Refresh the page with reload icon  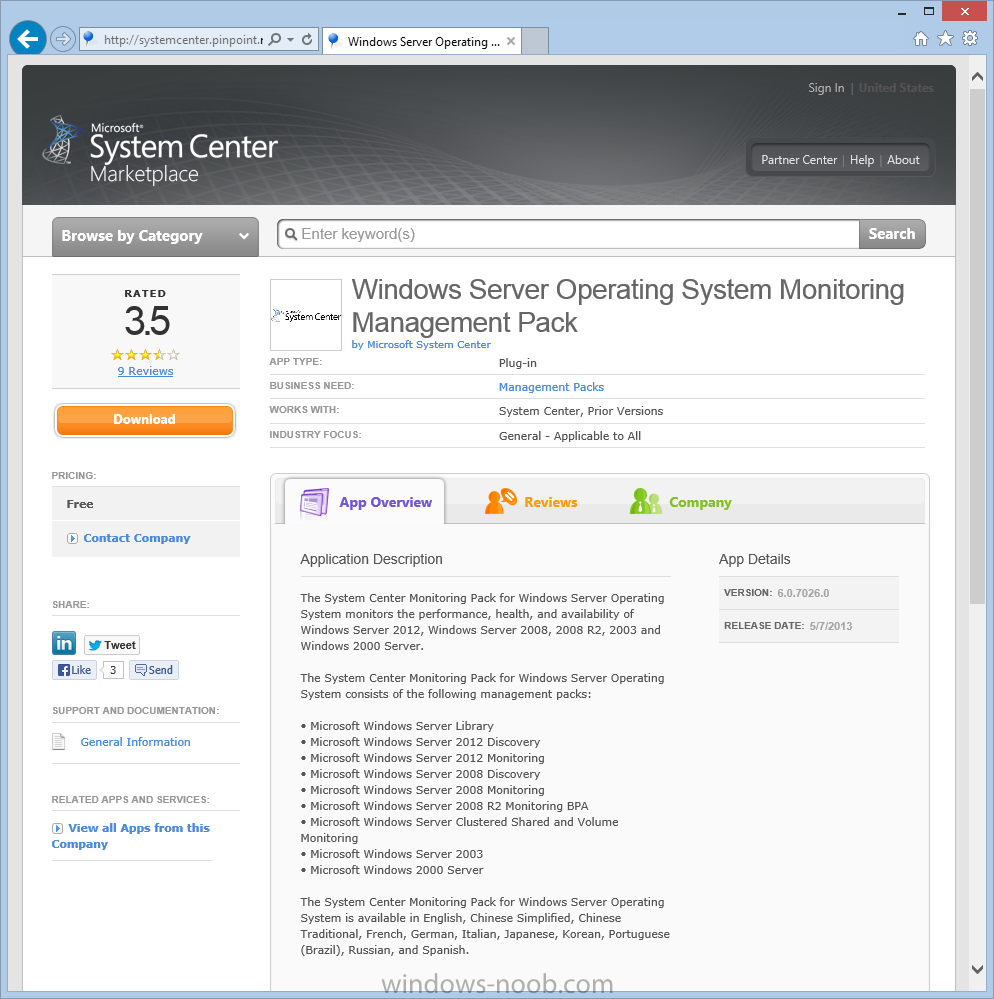(307, 40)
